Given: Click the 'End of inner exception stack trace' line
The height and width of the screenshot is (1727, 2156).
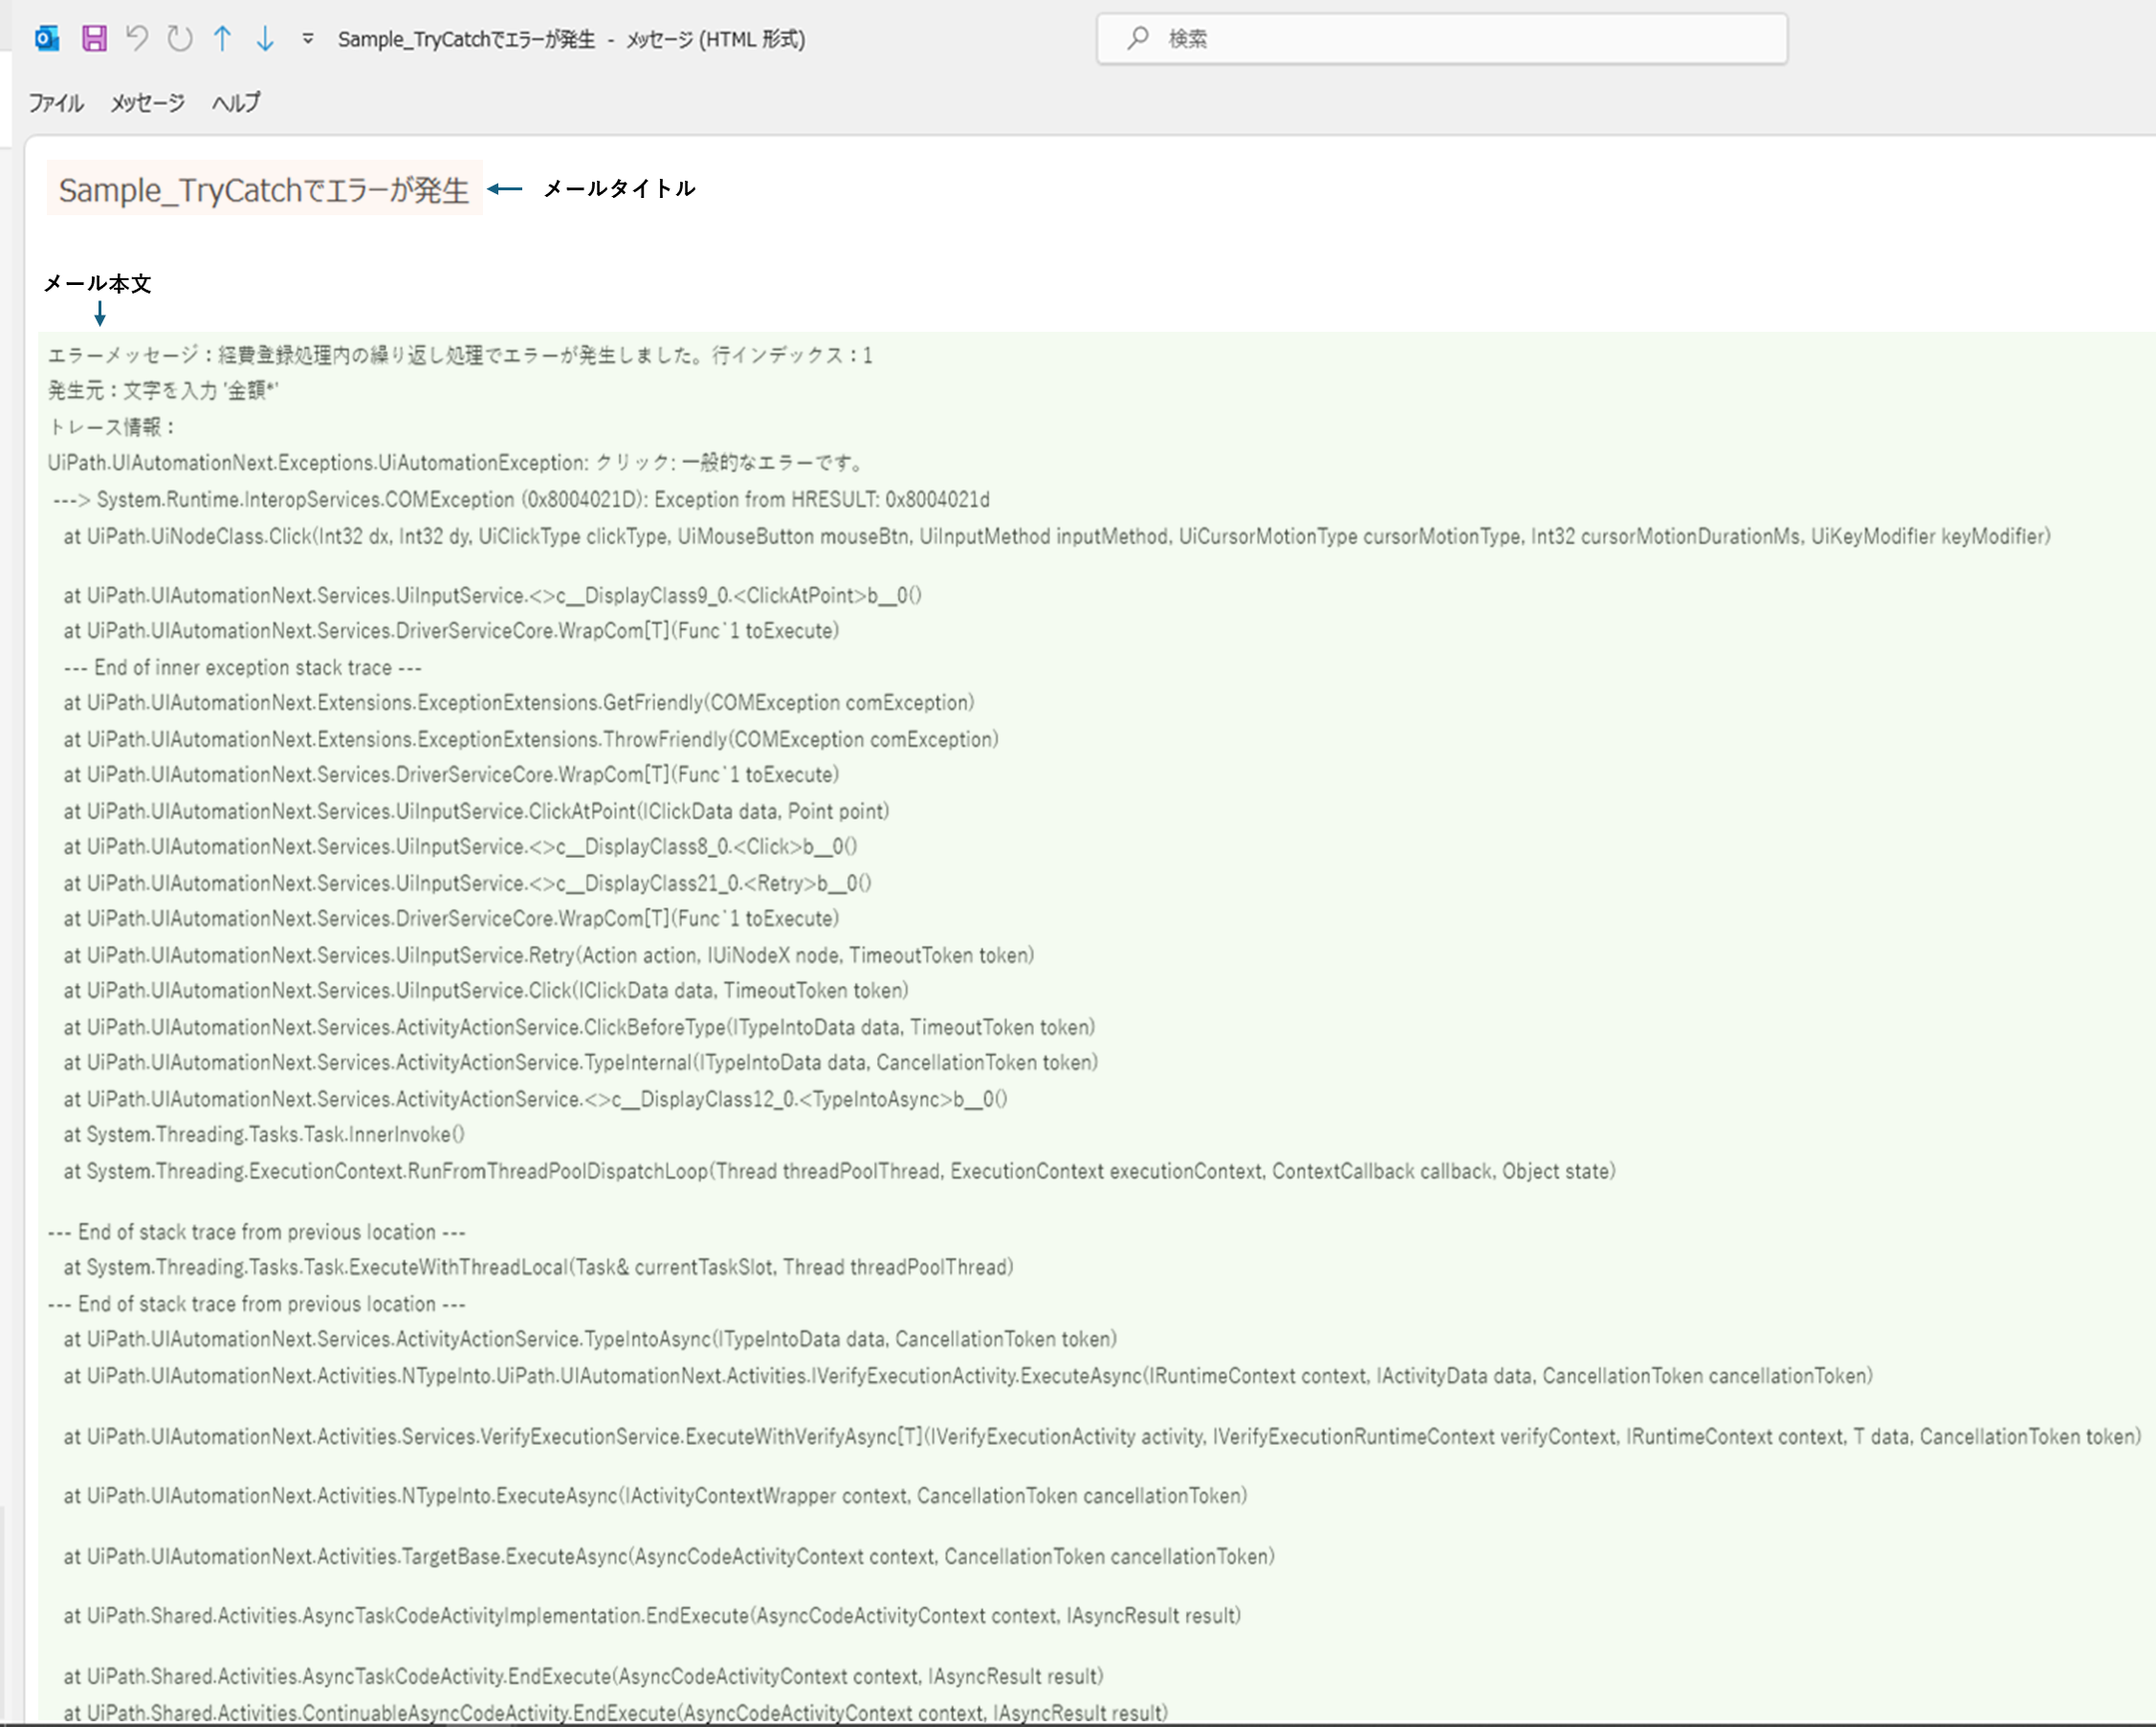Looking at the screenshot, I should [243, 667].
